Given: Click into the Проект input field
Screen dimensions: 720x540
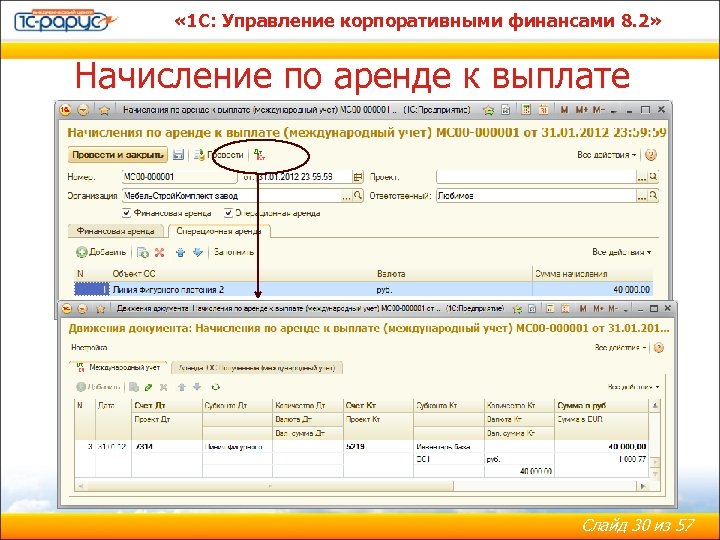Looking at the screenshot, I should (x=536, y=176).
